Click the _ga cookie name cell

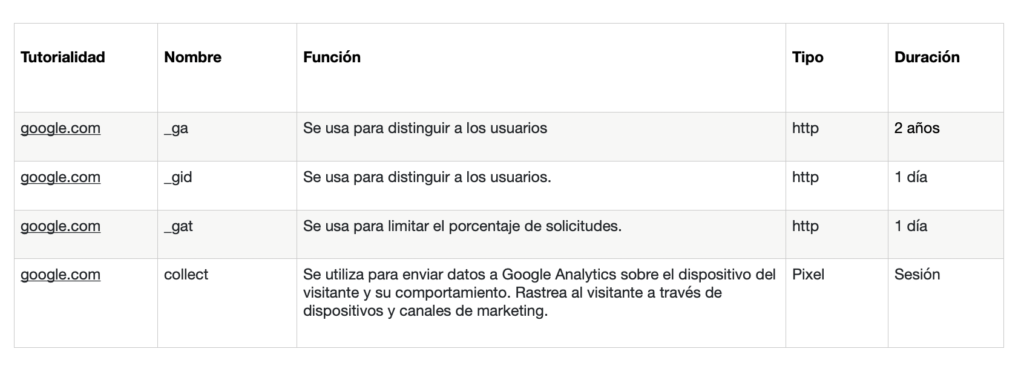click(227, 136)
